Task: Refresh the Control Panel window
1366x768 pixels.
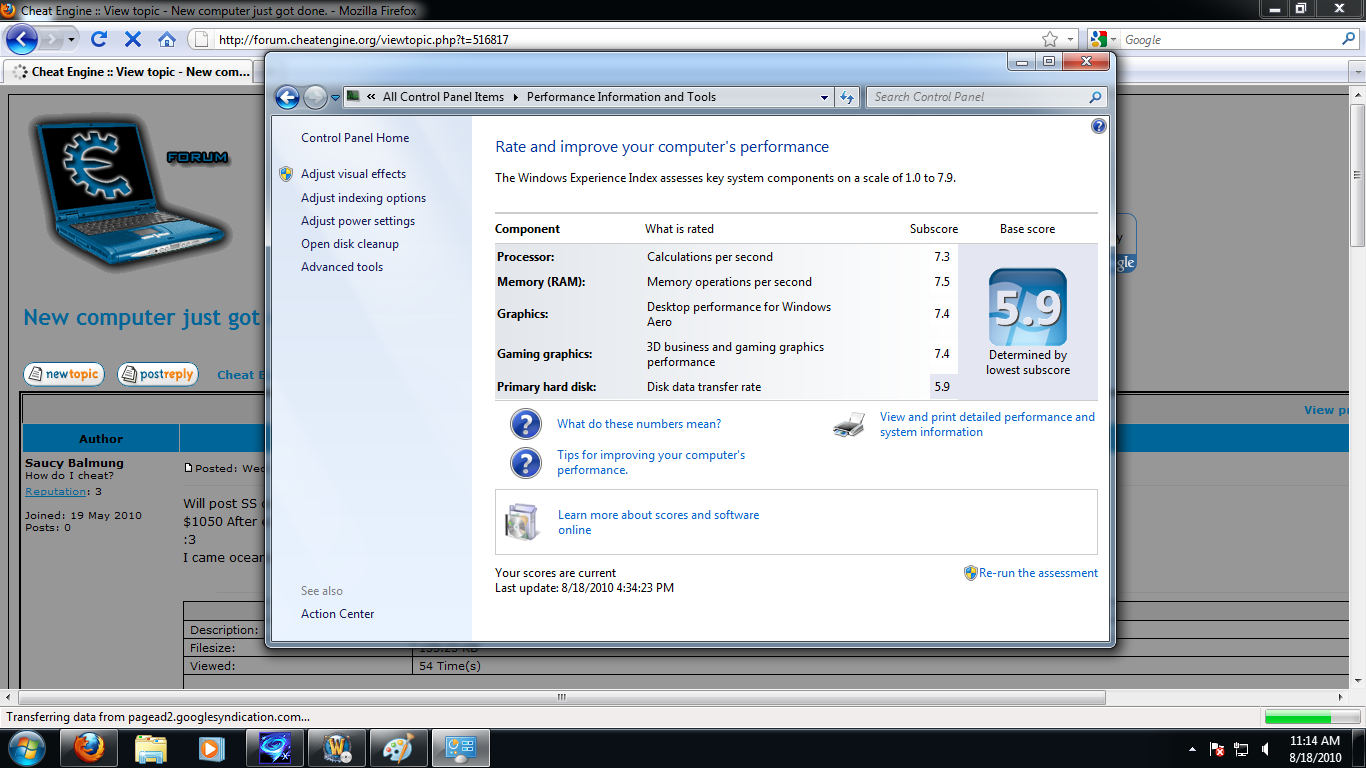Action: point(847,97)
